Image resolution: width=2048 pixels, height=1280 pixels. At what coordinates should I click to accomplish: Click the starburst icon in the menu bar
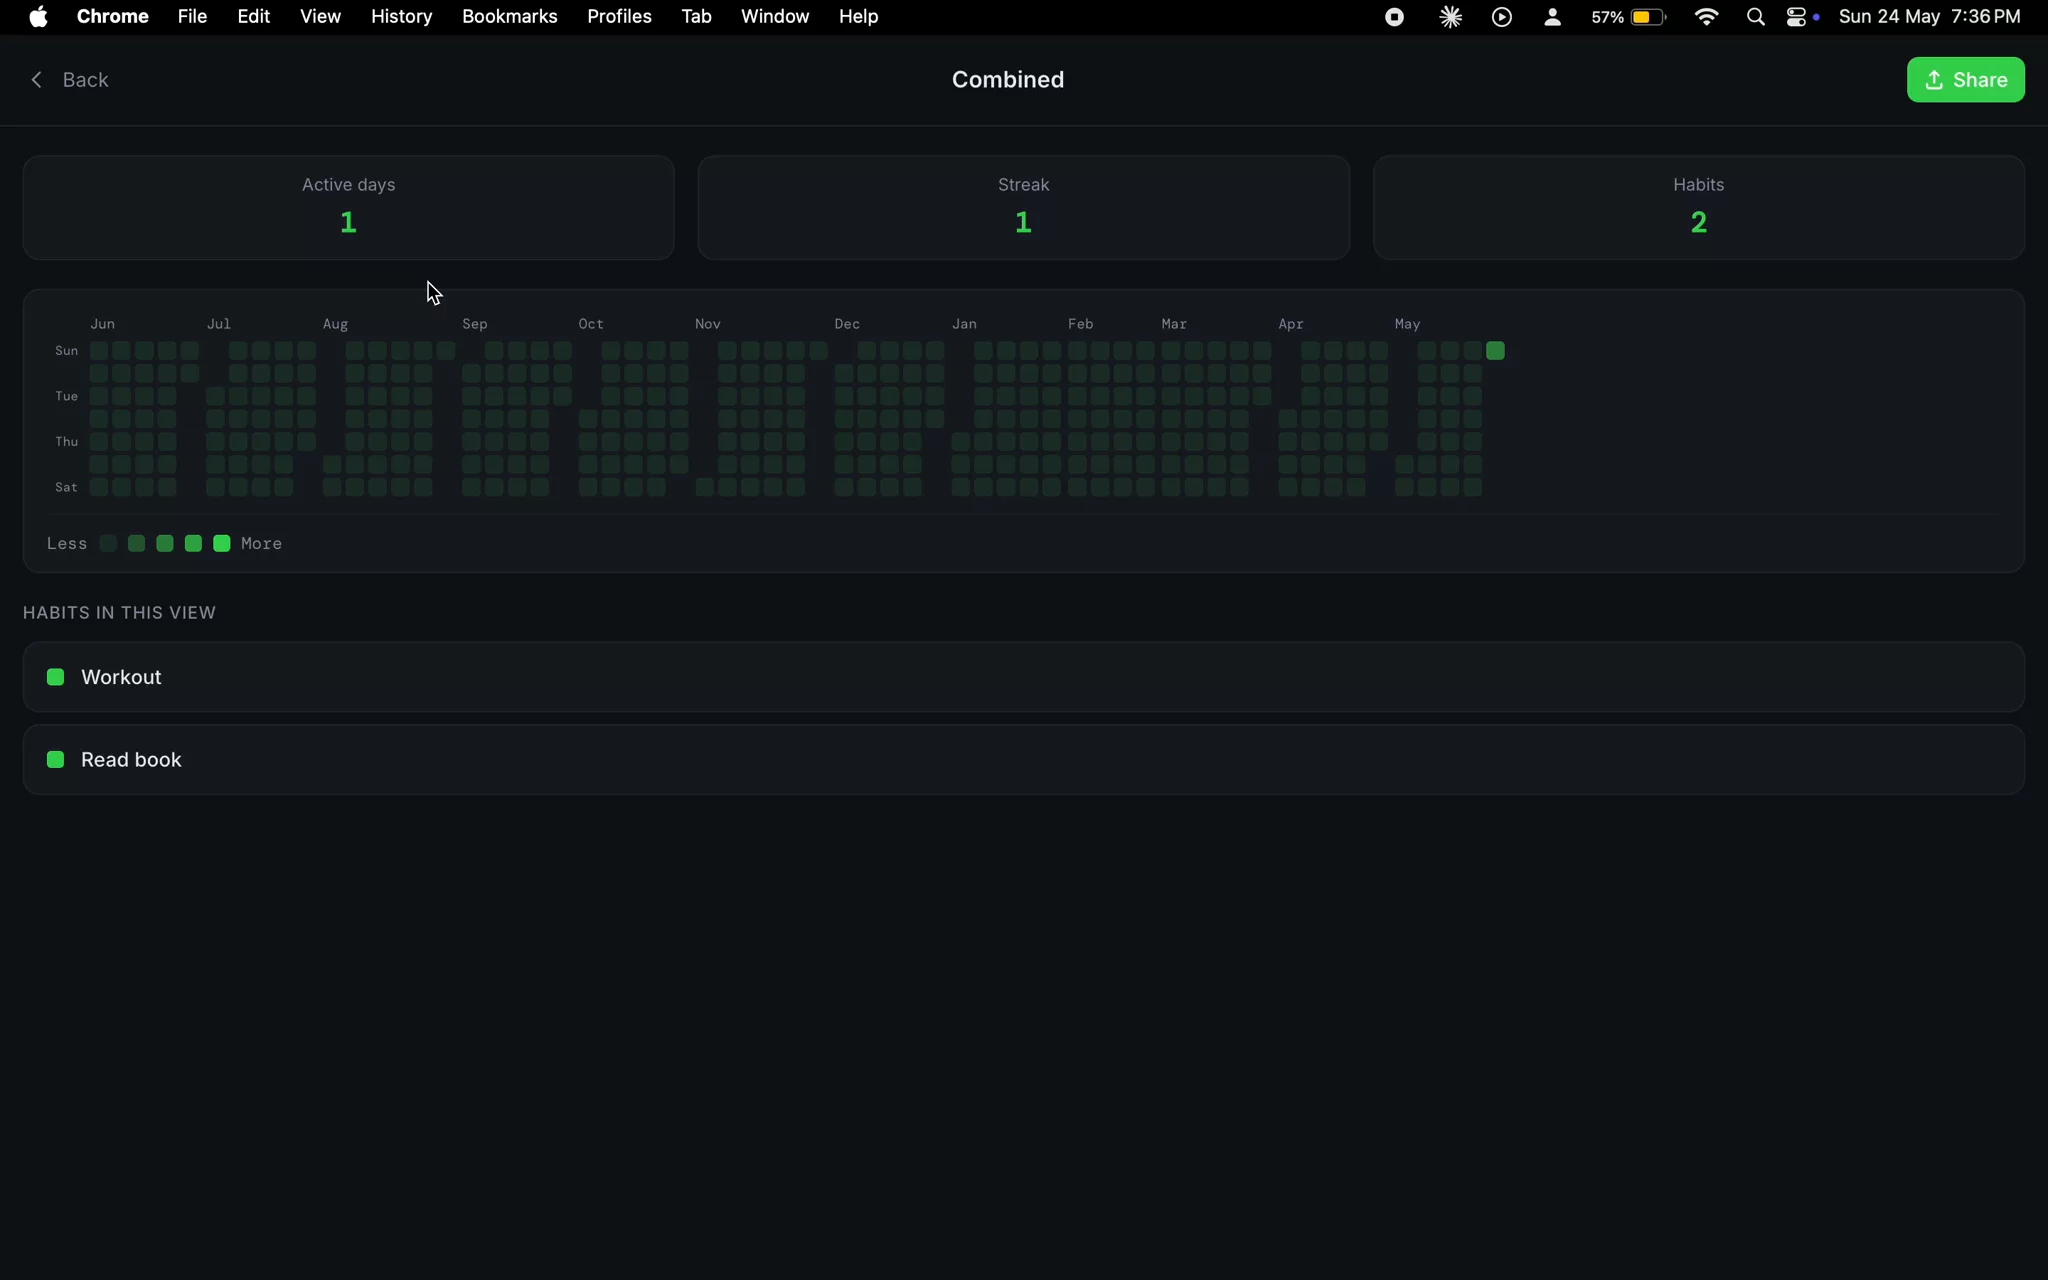[x=1450, y=17]
